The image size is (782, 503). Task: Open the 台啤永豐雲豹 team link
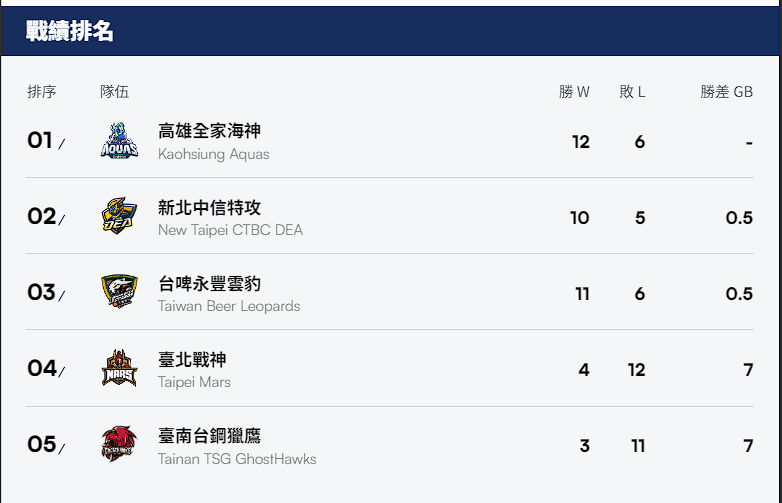pyautogui.click(x=210, y=283)
